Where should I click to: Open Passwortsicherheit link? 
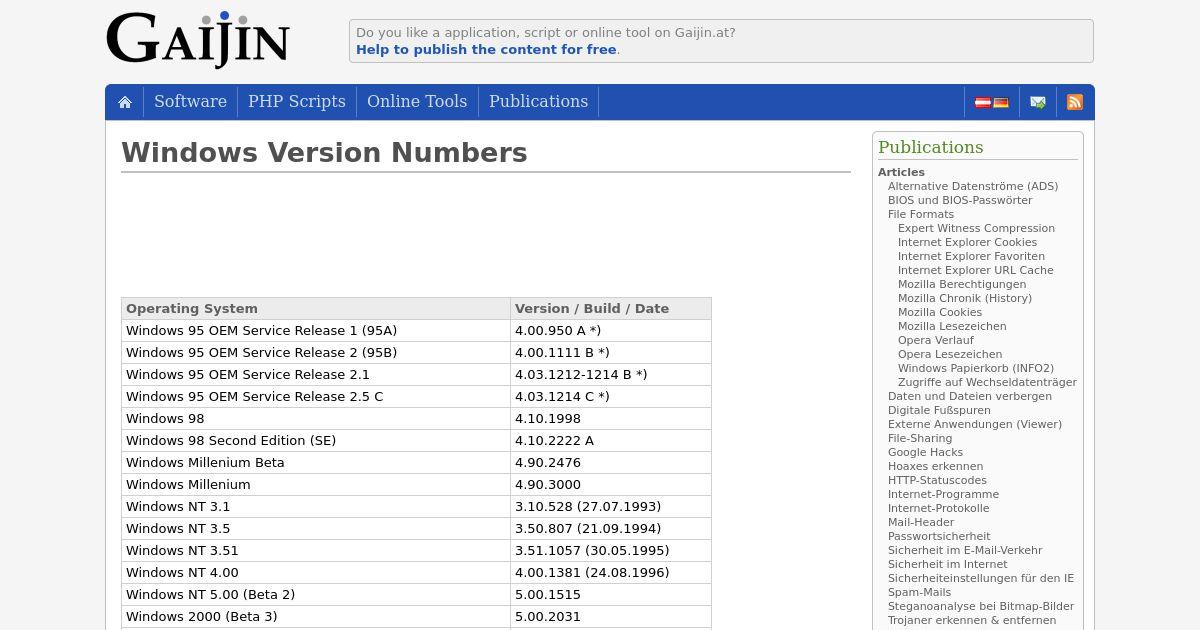[939, 536]
